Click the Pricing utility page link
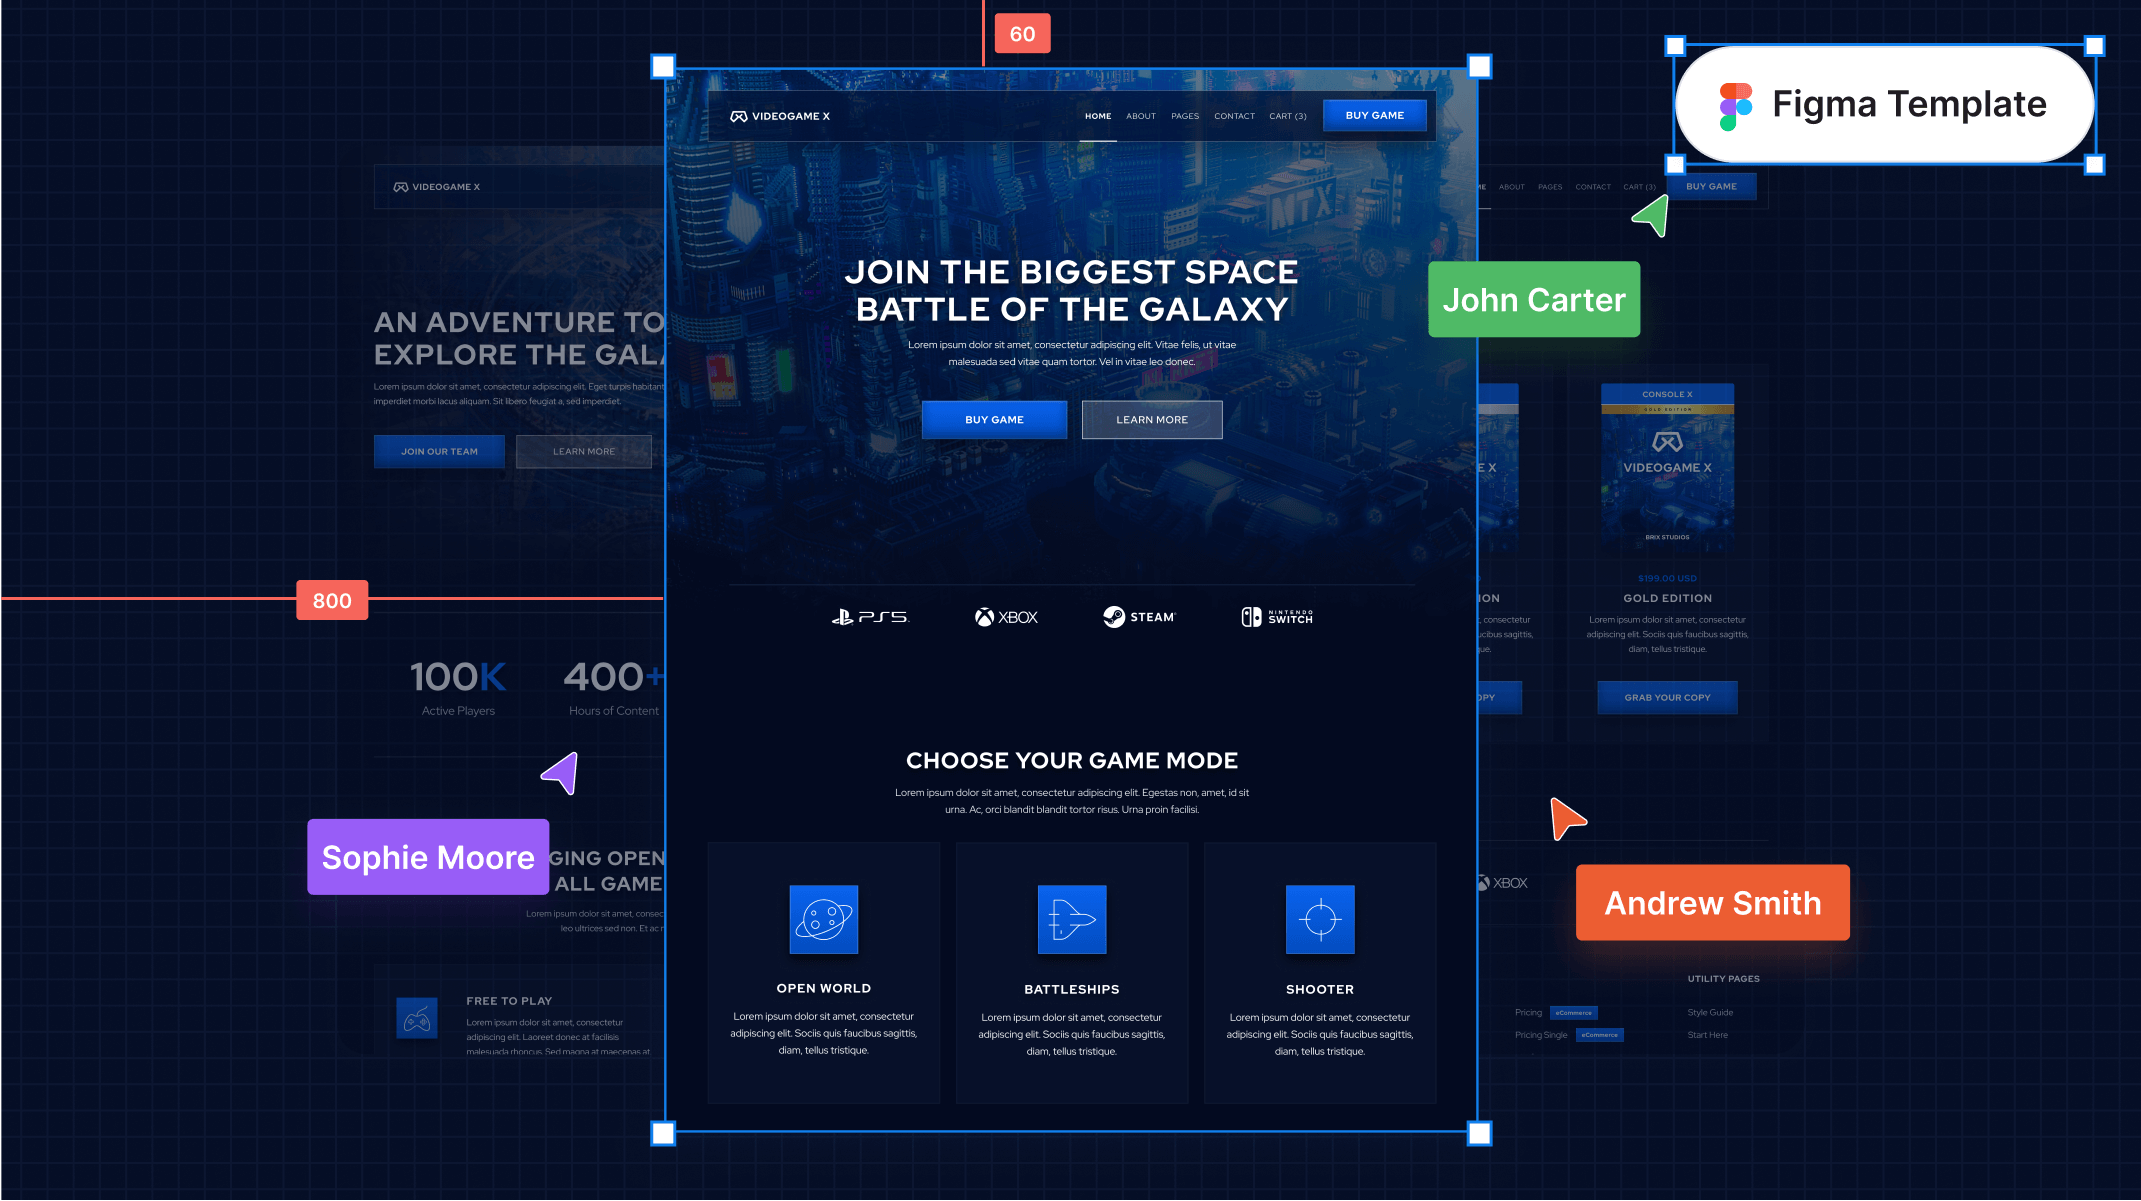Screen dimensions: 2141x1201 point(1529,1014)
